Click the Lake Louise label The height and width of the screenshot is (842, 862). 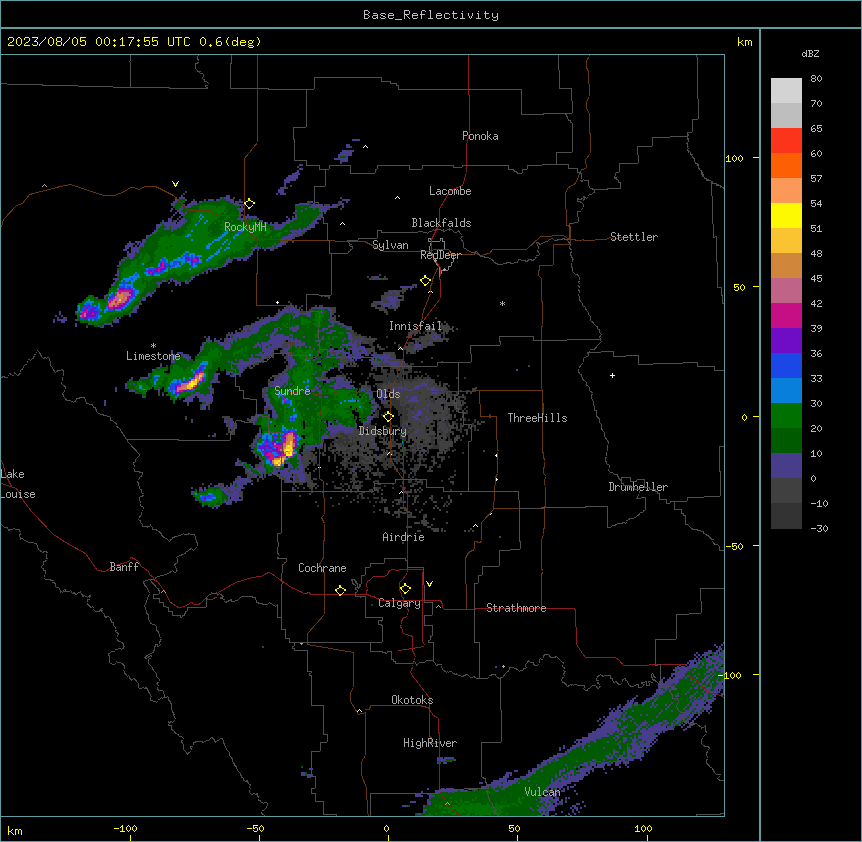click(18, 484)
